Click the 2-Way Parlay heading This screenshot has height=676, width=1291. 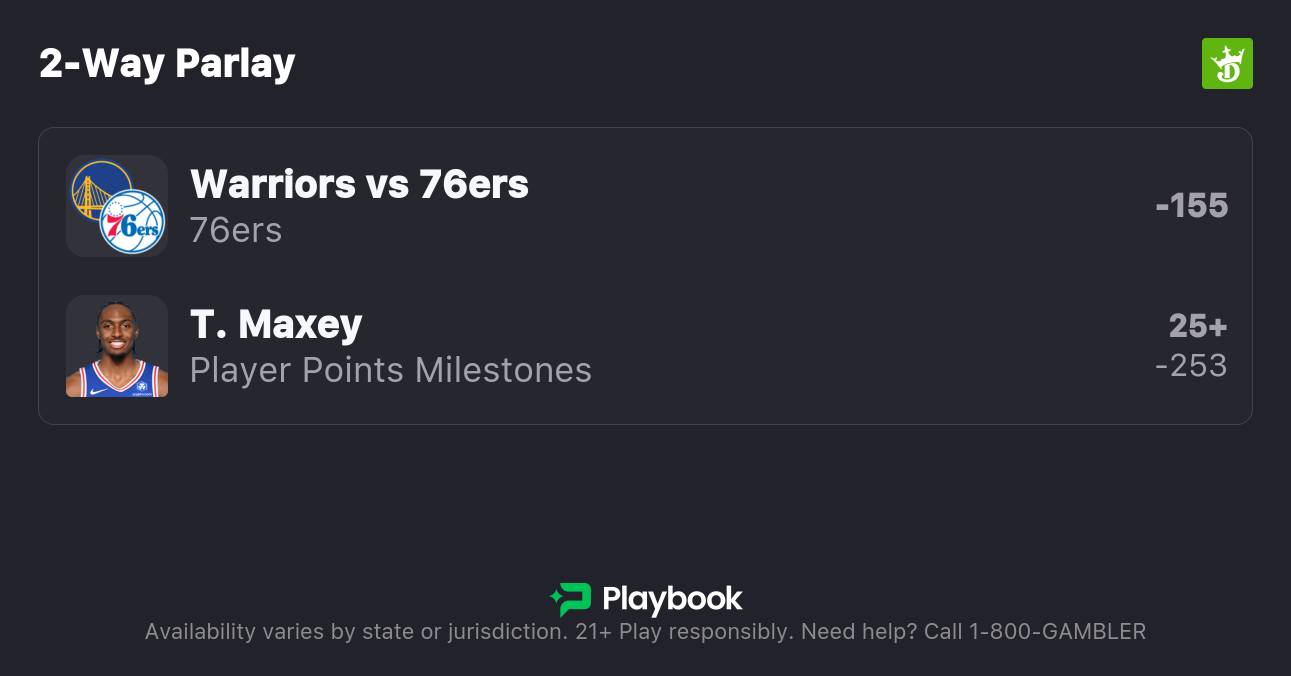coord(167,64)
